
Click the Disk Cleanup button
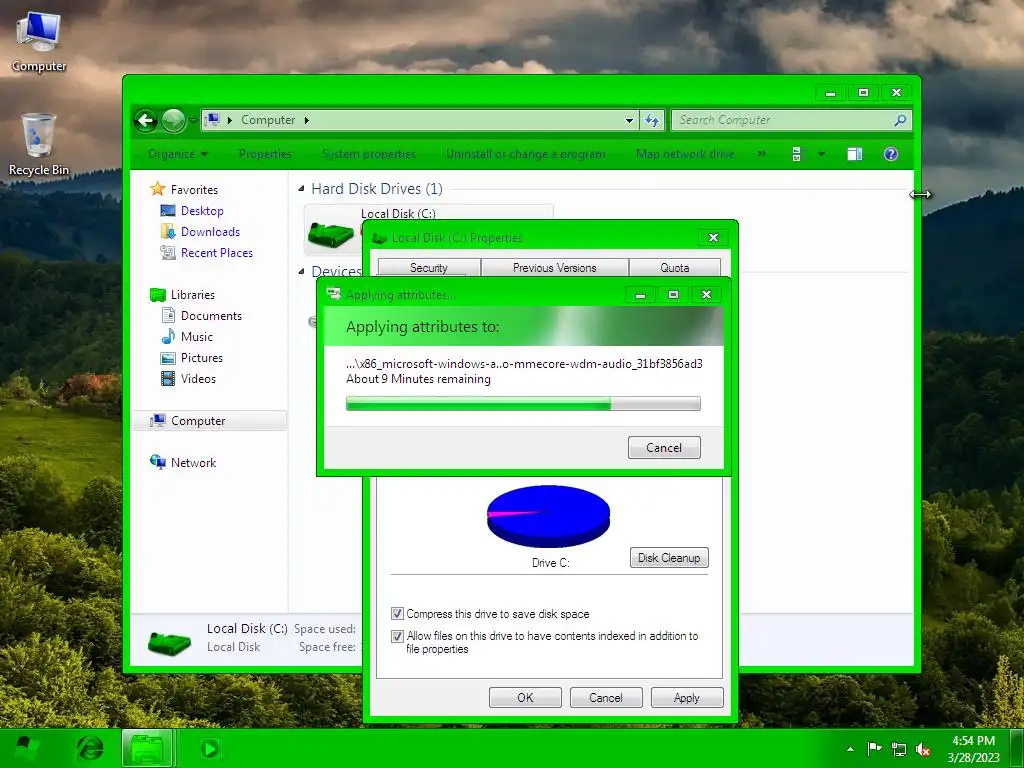[x=669, y=558]
